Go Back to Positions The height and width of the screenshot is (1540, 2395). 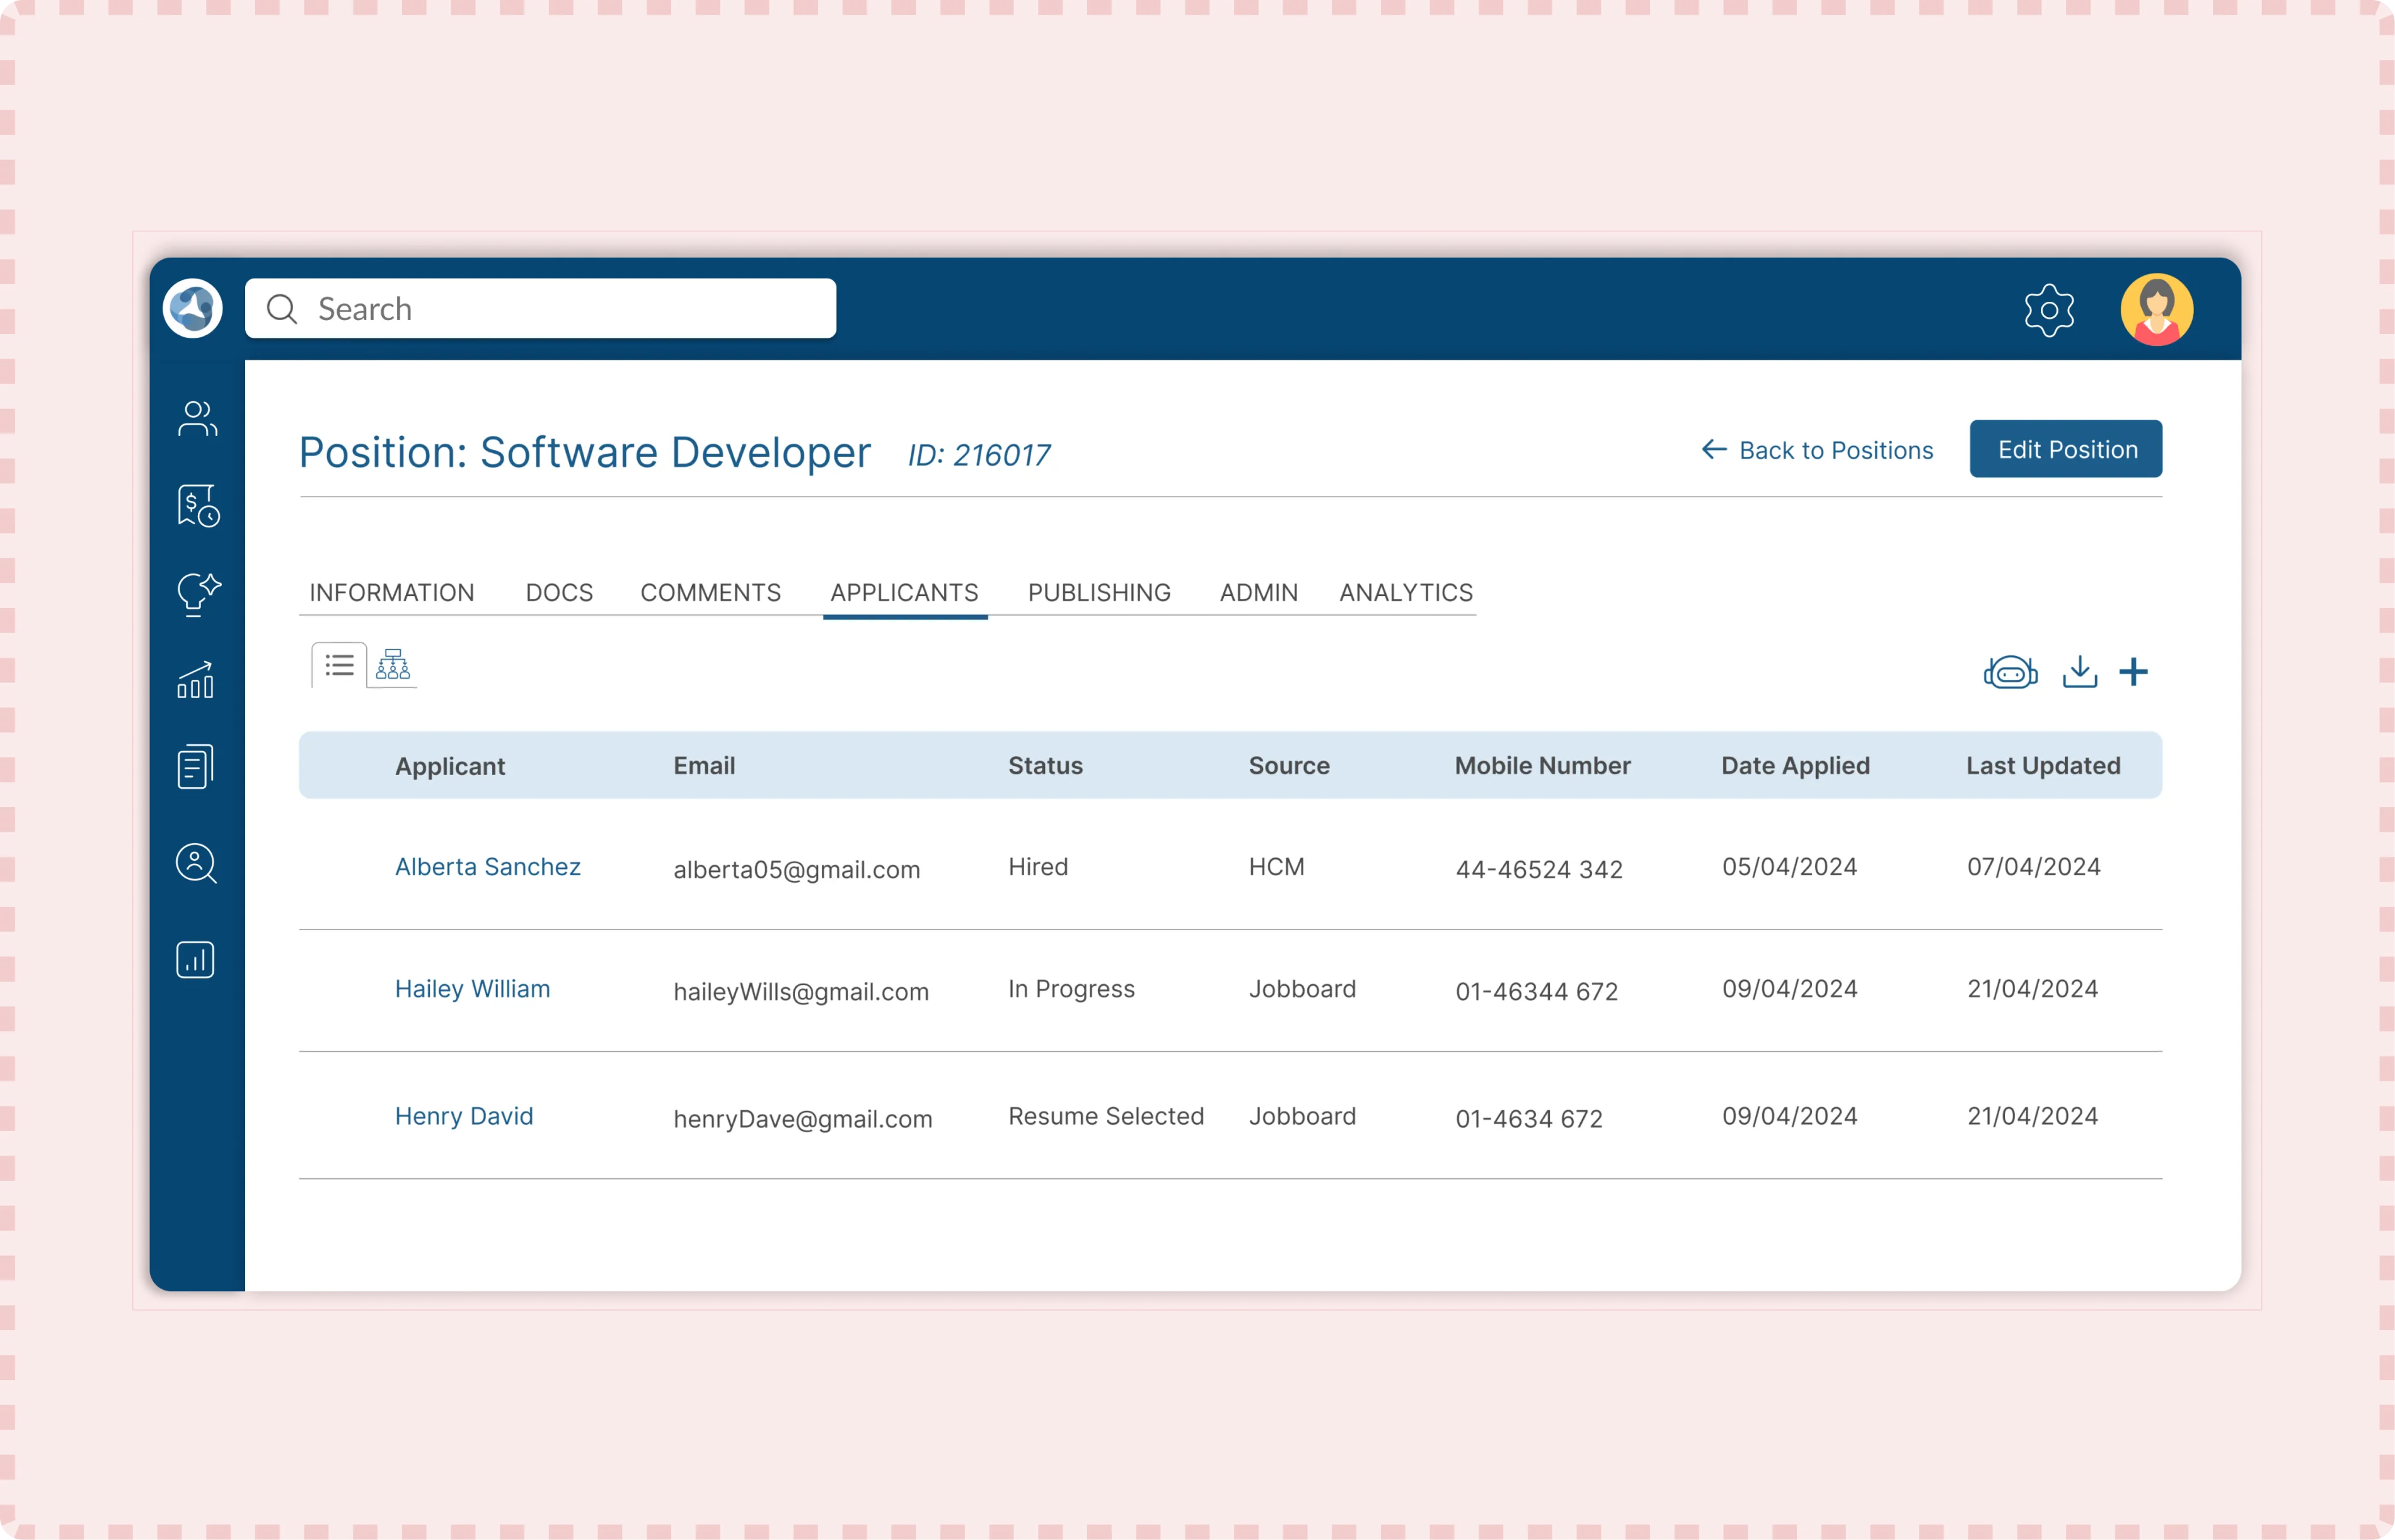point(1818,451)
